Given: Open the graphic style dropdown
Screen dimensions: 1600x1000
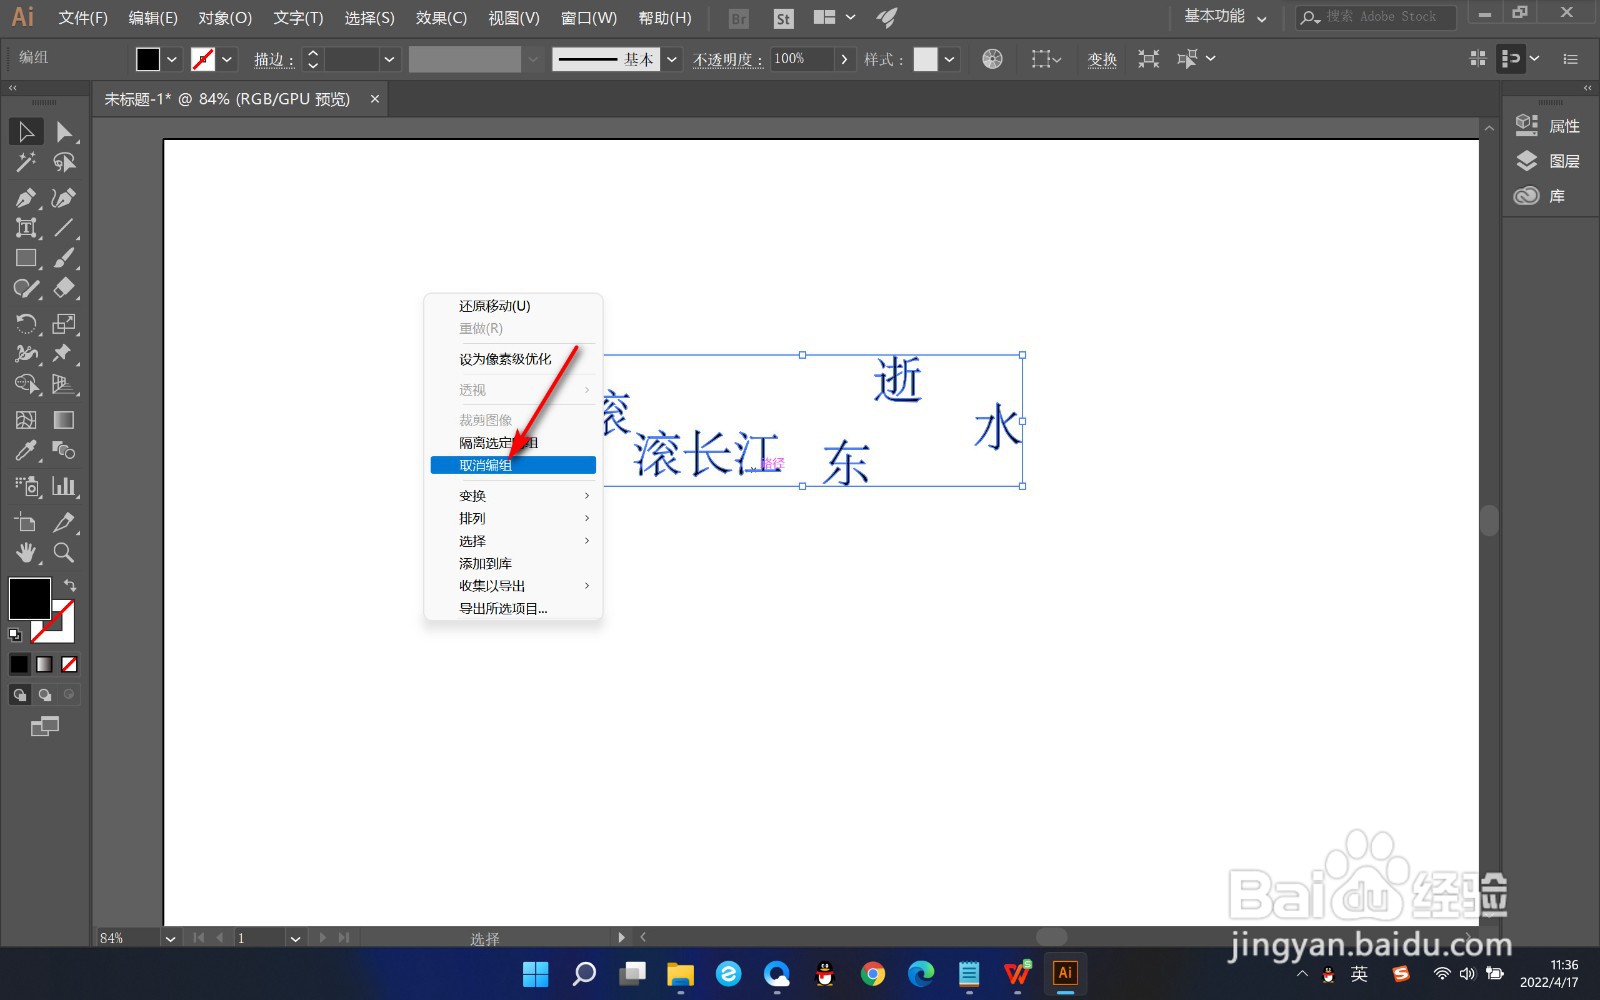Looking at the screenshot, I should (950, 59).
